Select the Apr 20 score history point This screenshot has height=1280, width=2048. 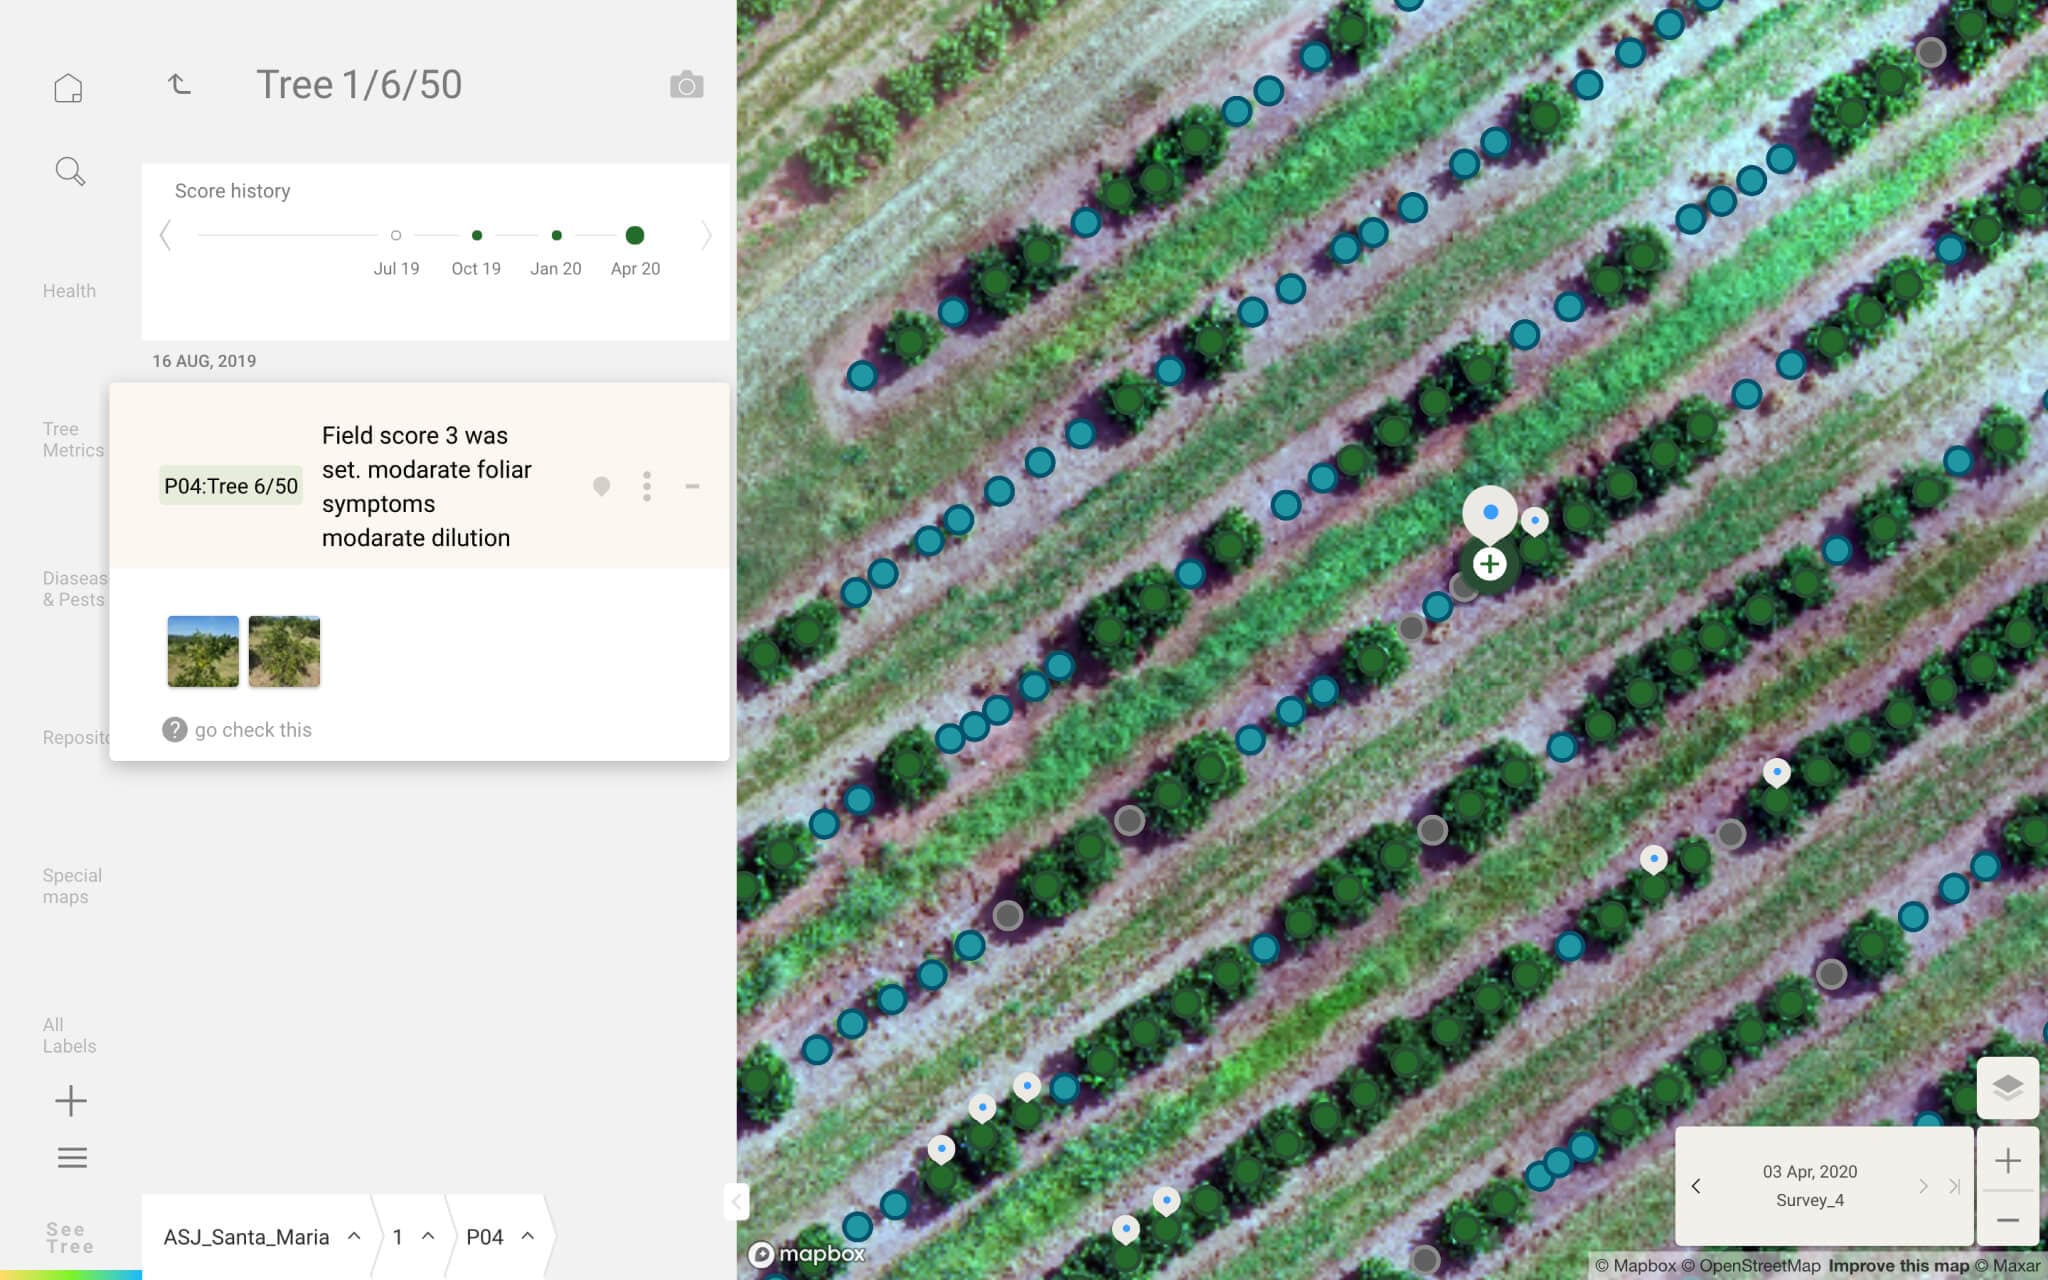(x=635, y=235)
